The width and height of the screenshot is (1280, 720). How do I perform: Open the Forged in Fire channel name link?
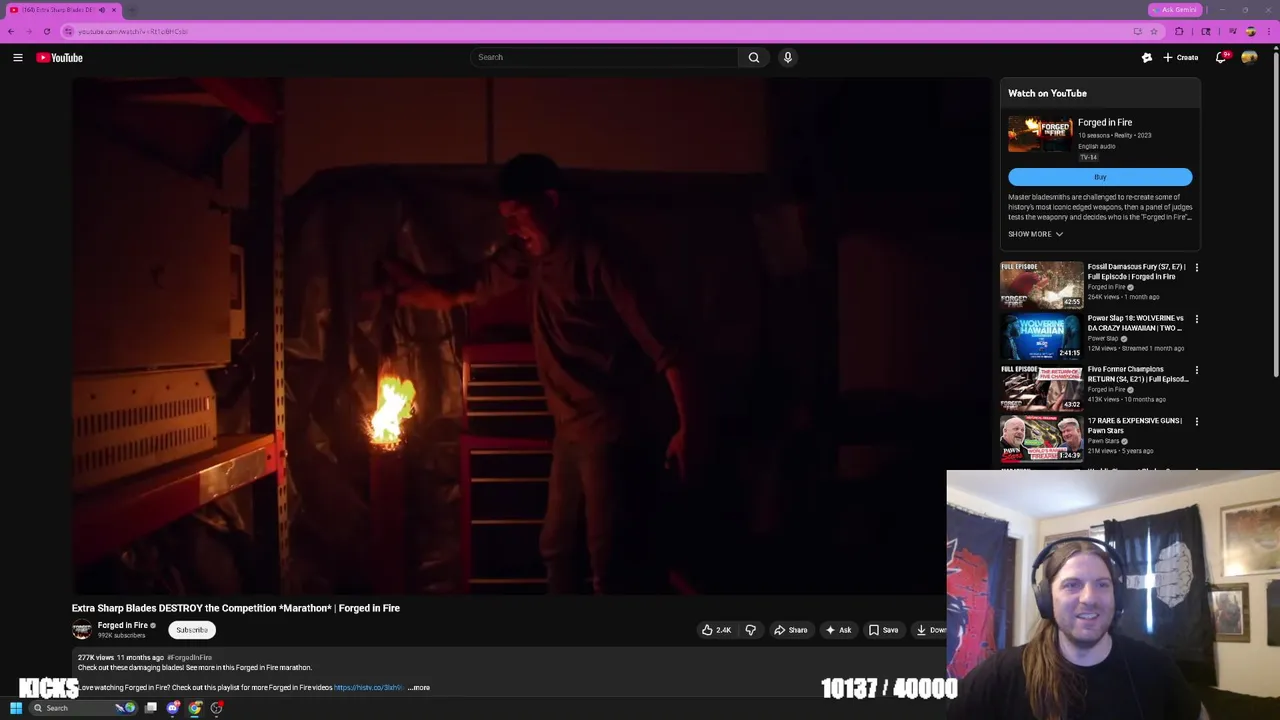point(122,625)
